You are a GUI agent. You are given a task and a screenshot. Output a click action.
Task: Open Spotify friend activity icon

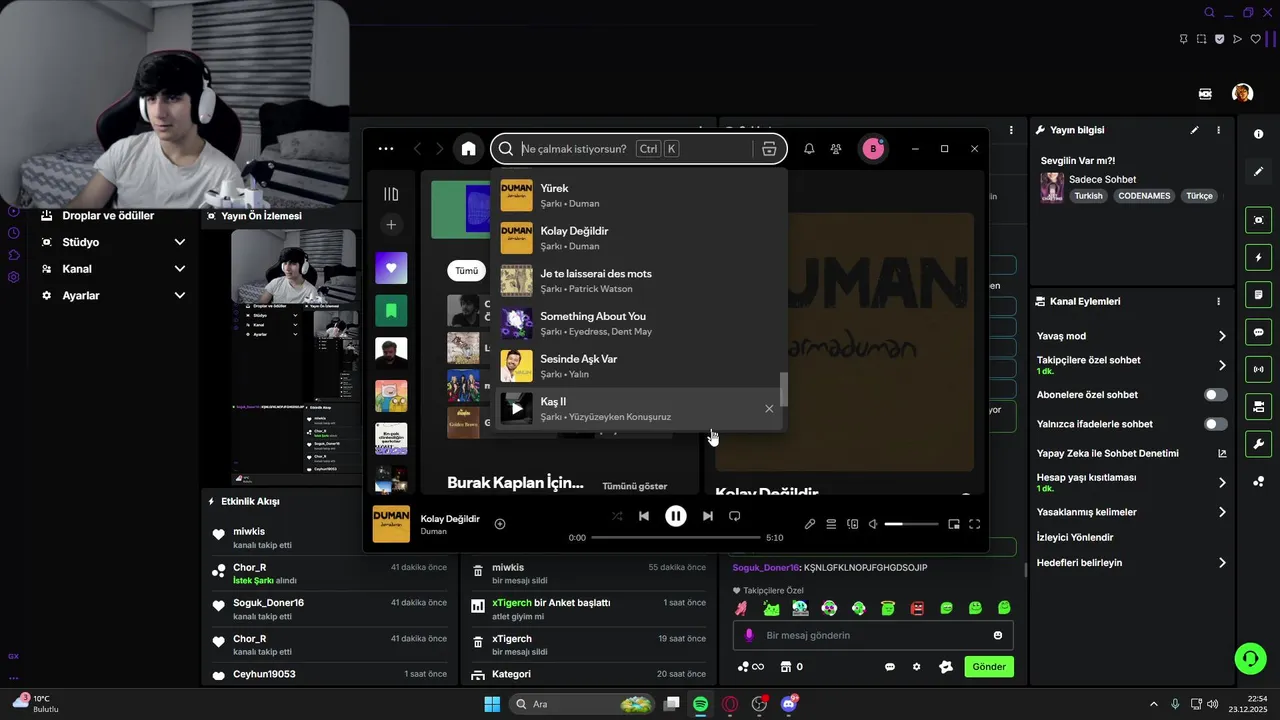click(836, 149)
